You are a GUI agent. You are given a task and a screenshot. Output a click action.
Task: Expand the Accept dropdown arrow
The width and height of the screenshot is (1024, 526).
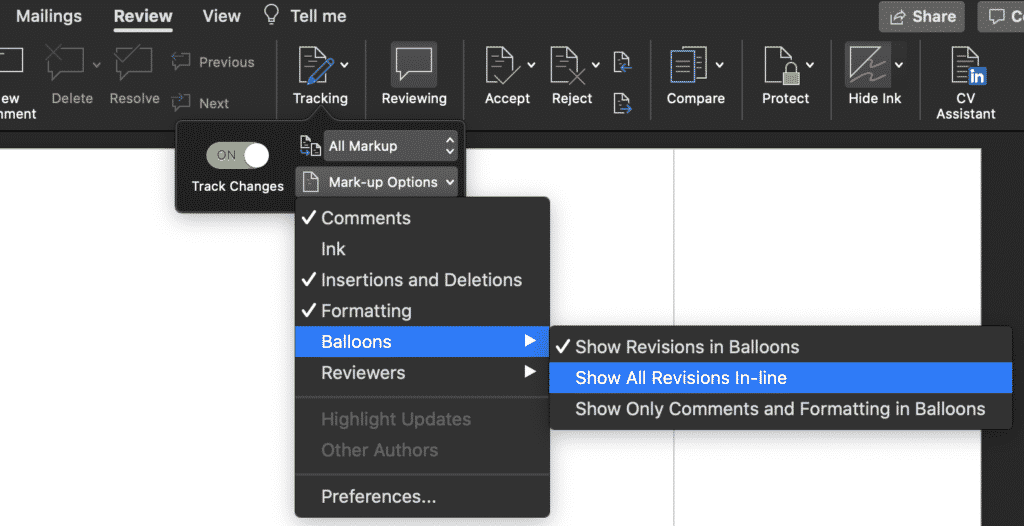click(x=531, y=65)
